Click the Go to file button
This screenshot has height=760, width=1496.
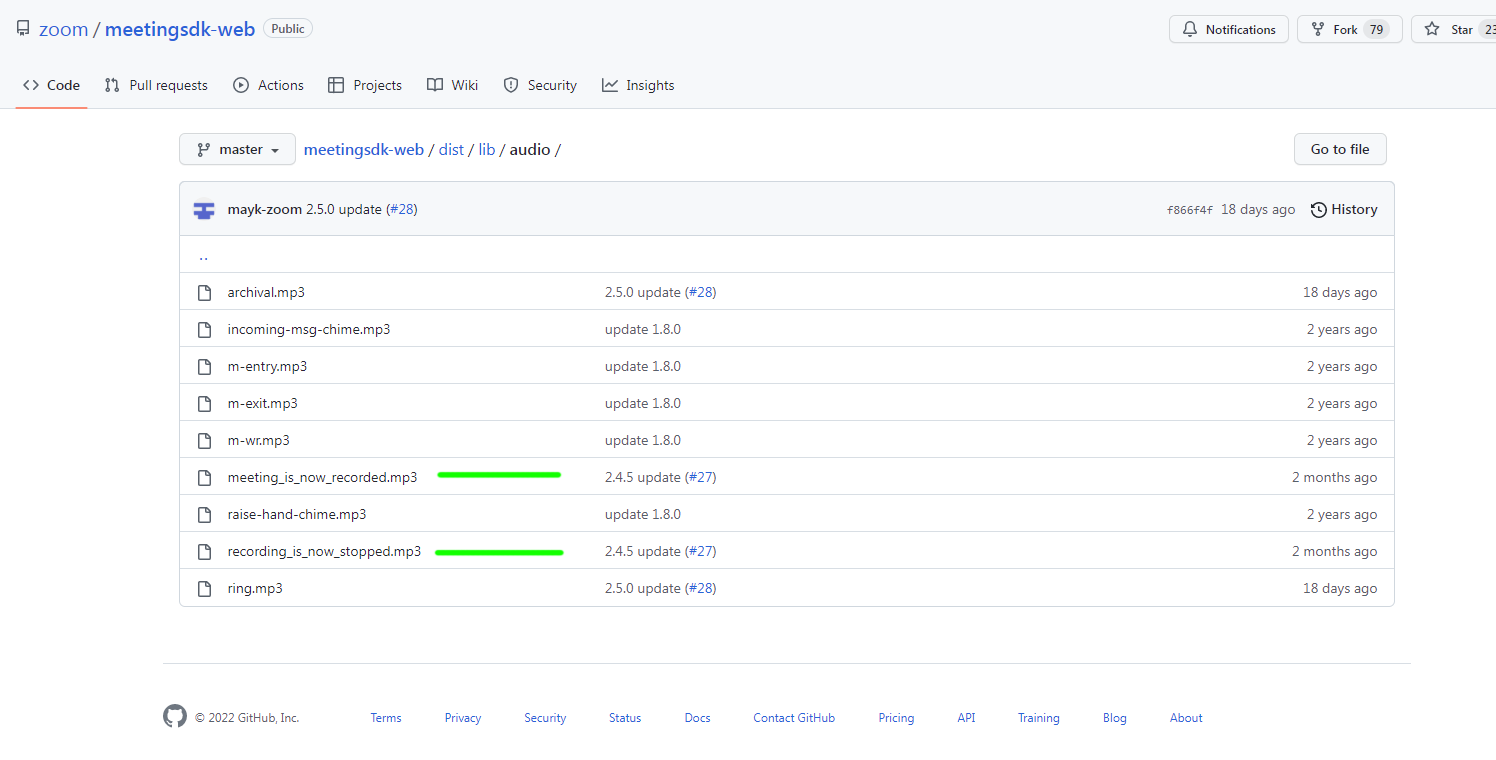1340,149
